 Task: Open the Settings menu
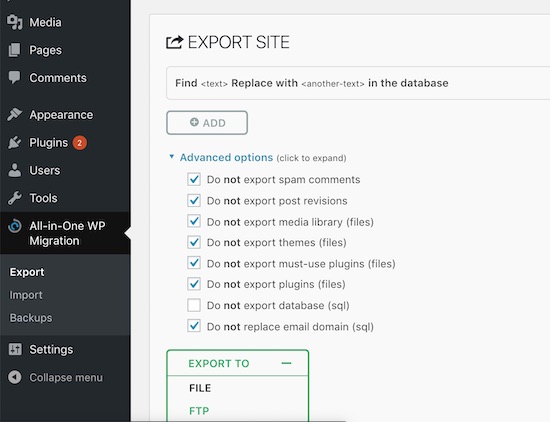click(51, 349)
